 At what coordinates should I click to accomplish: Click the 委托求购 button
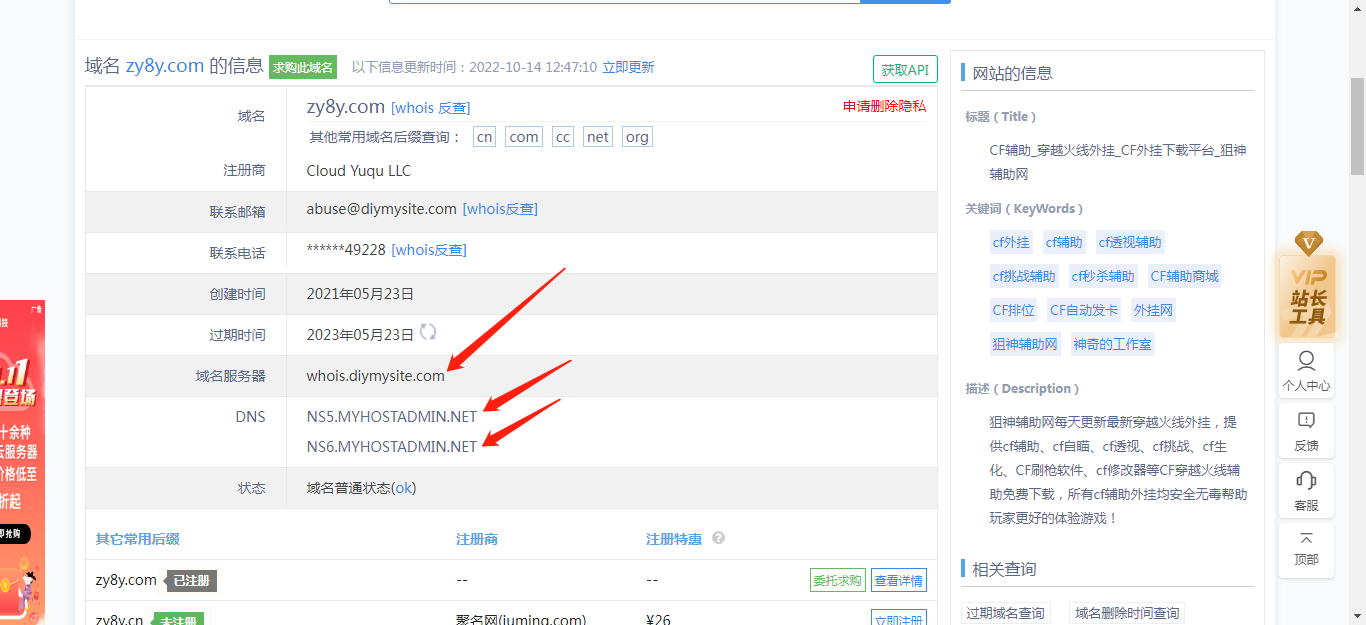pyautogui.click(x=837, y=580)
